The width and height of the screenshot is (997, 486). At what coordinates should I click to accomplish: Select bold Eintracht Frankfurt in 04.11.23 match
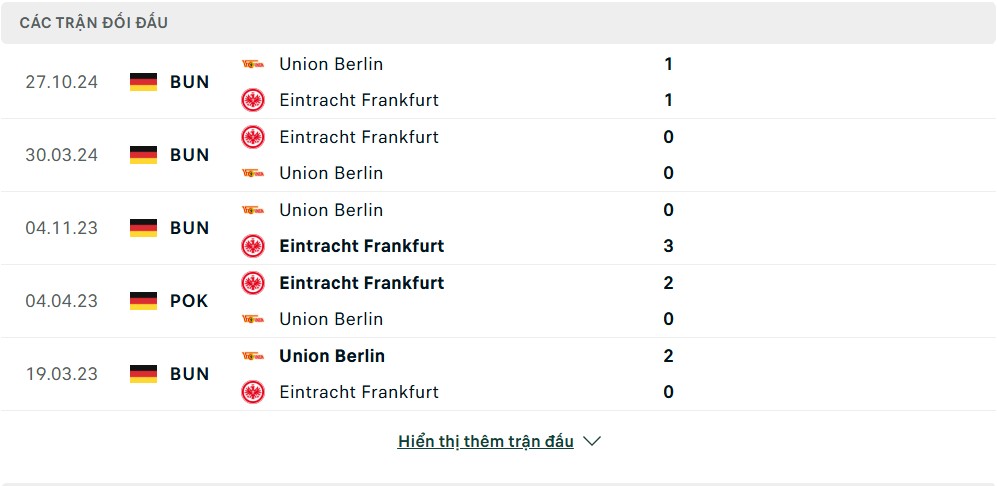[x=361, y=246]
